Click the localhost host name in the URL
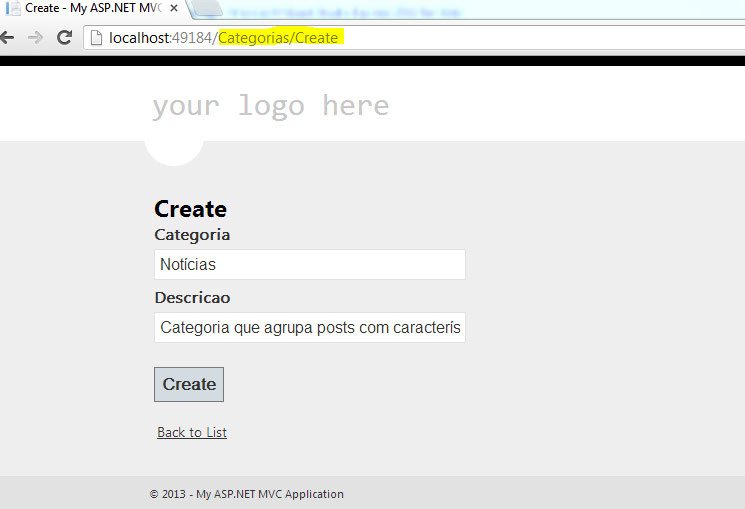The width and height of the screenshot is (745, 509). click(139, 38)
